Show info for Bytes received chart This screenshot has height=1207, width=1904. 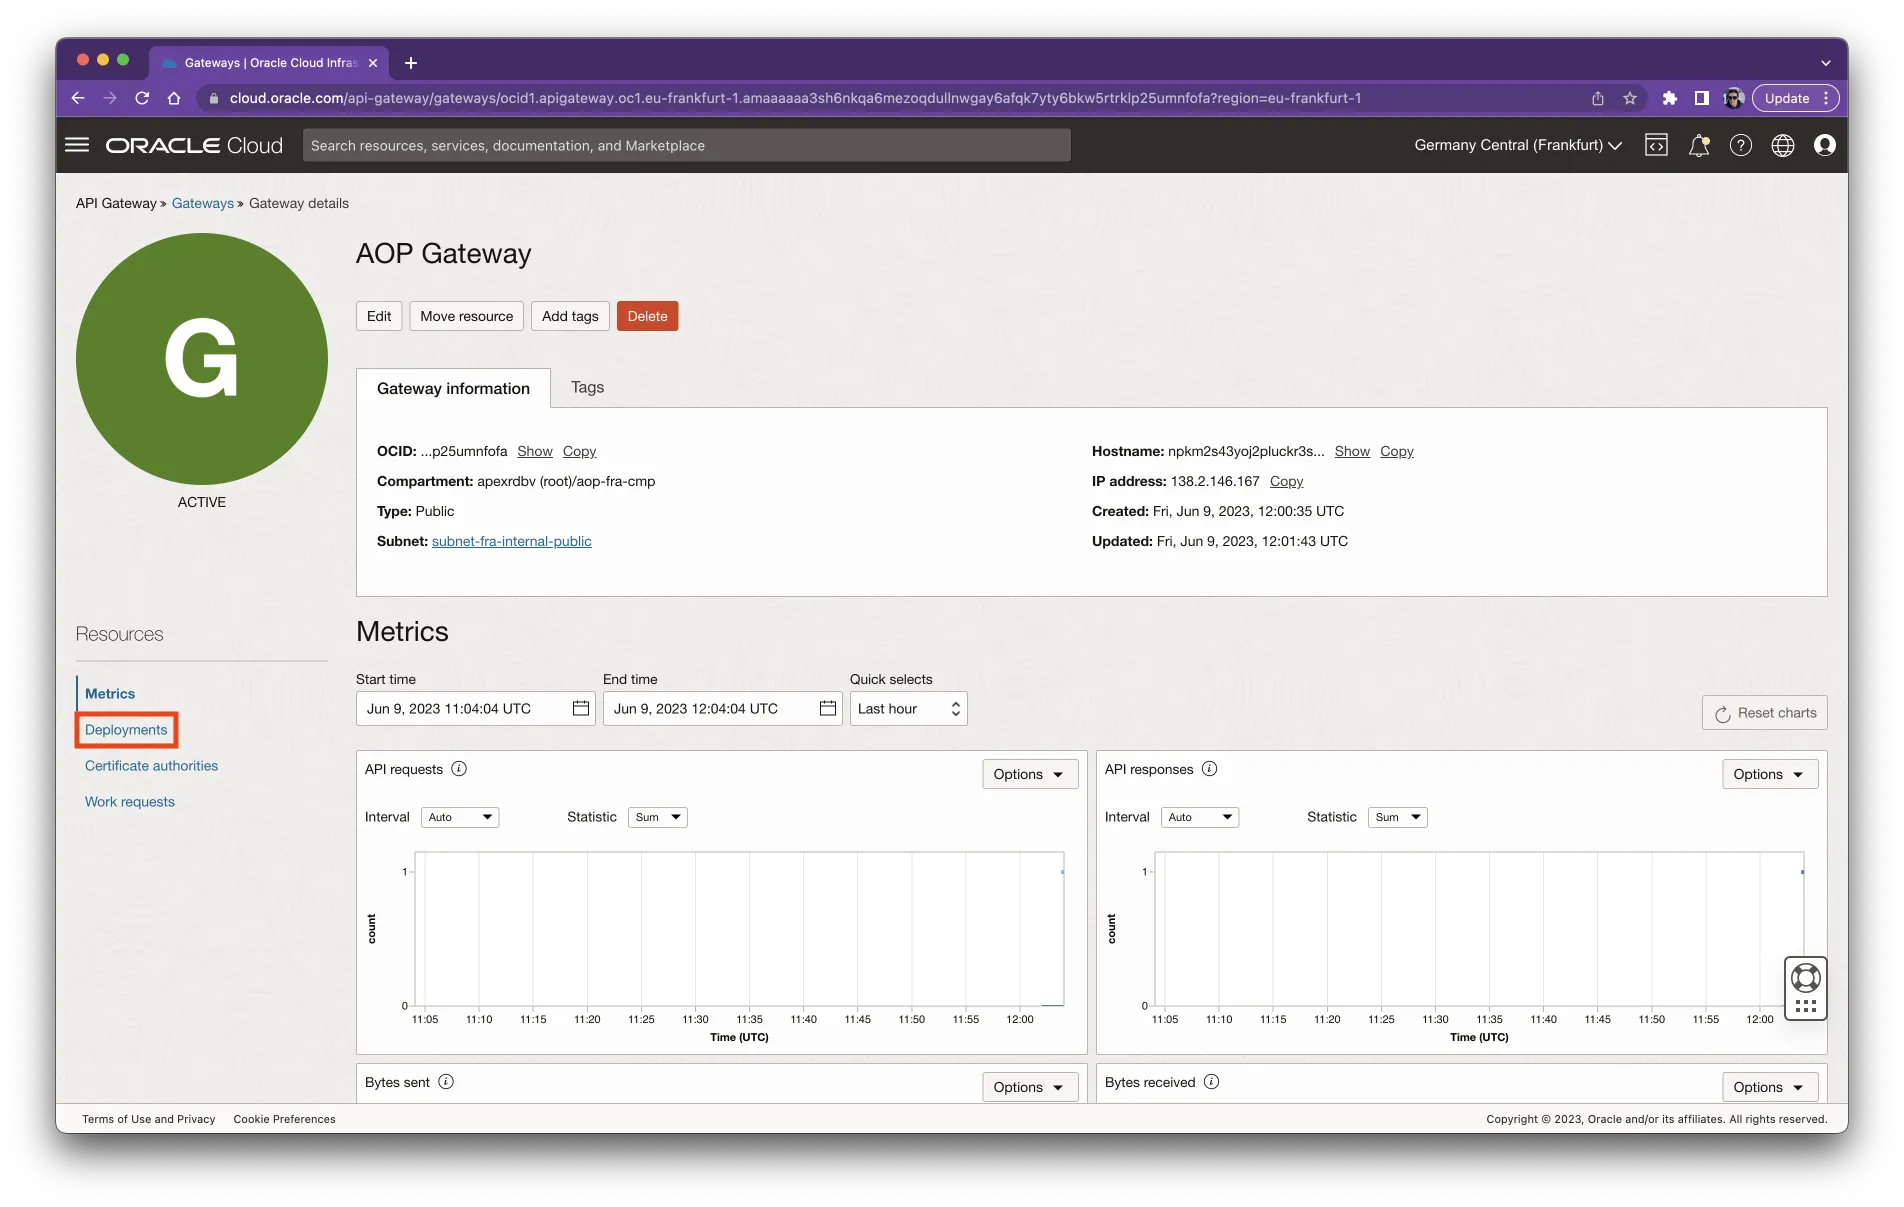click(x=1211, y=1082)
